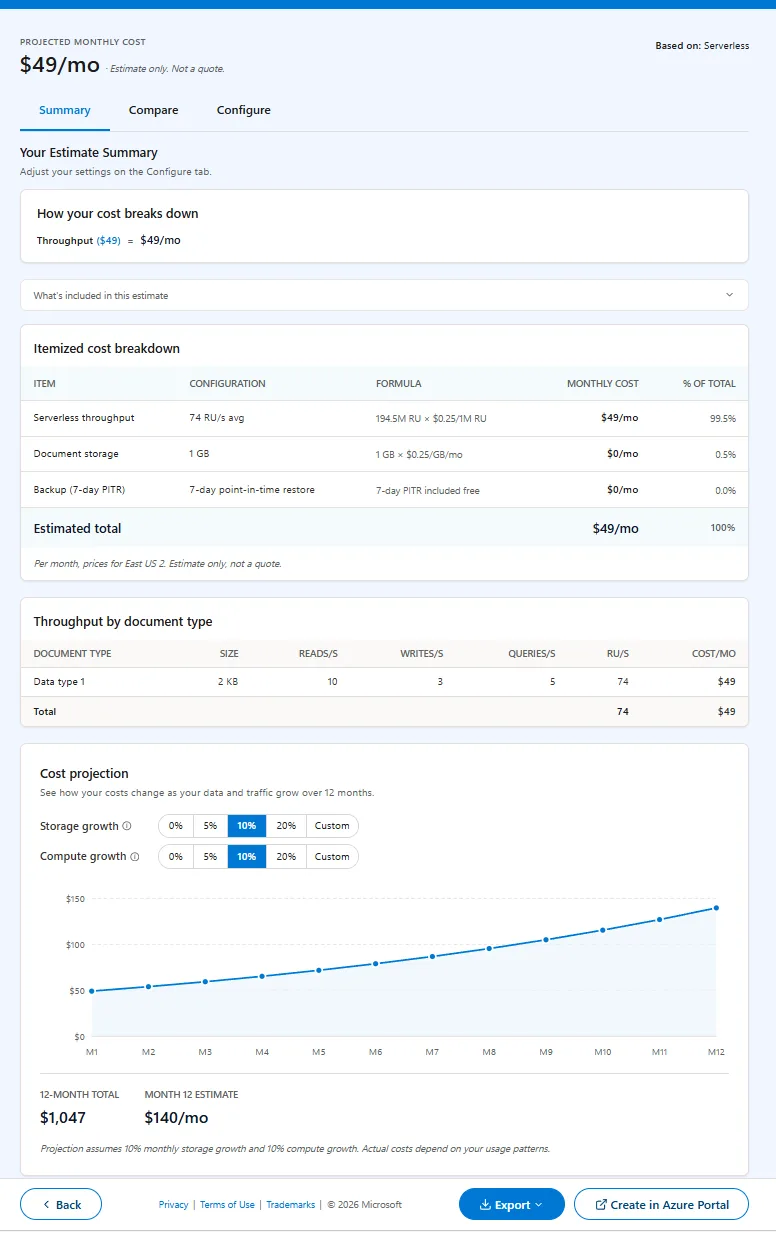Click the $1,047 12-month total
This screenshot has width=776, height=1233.
tap(63, 1117)
